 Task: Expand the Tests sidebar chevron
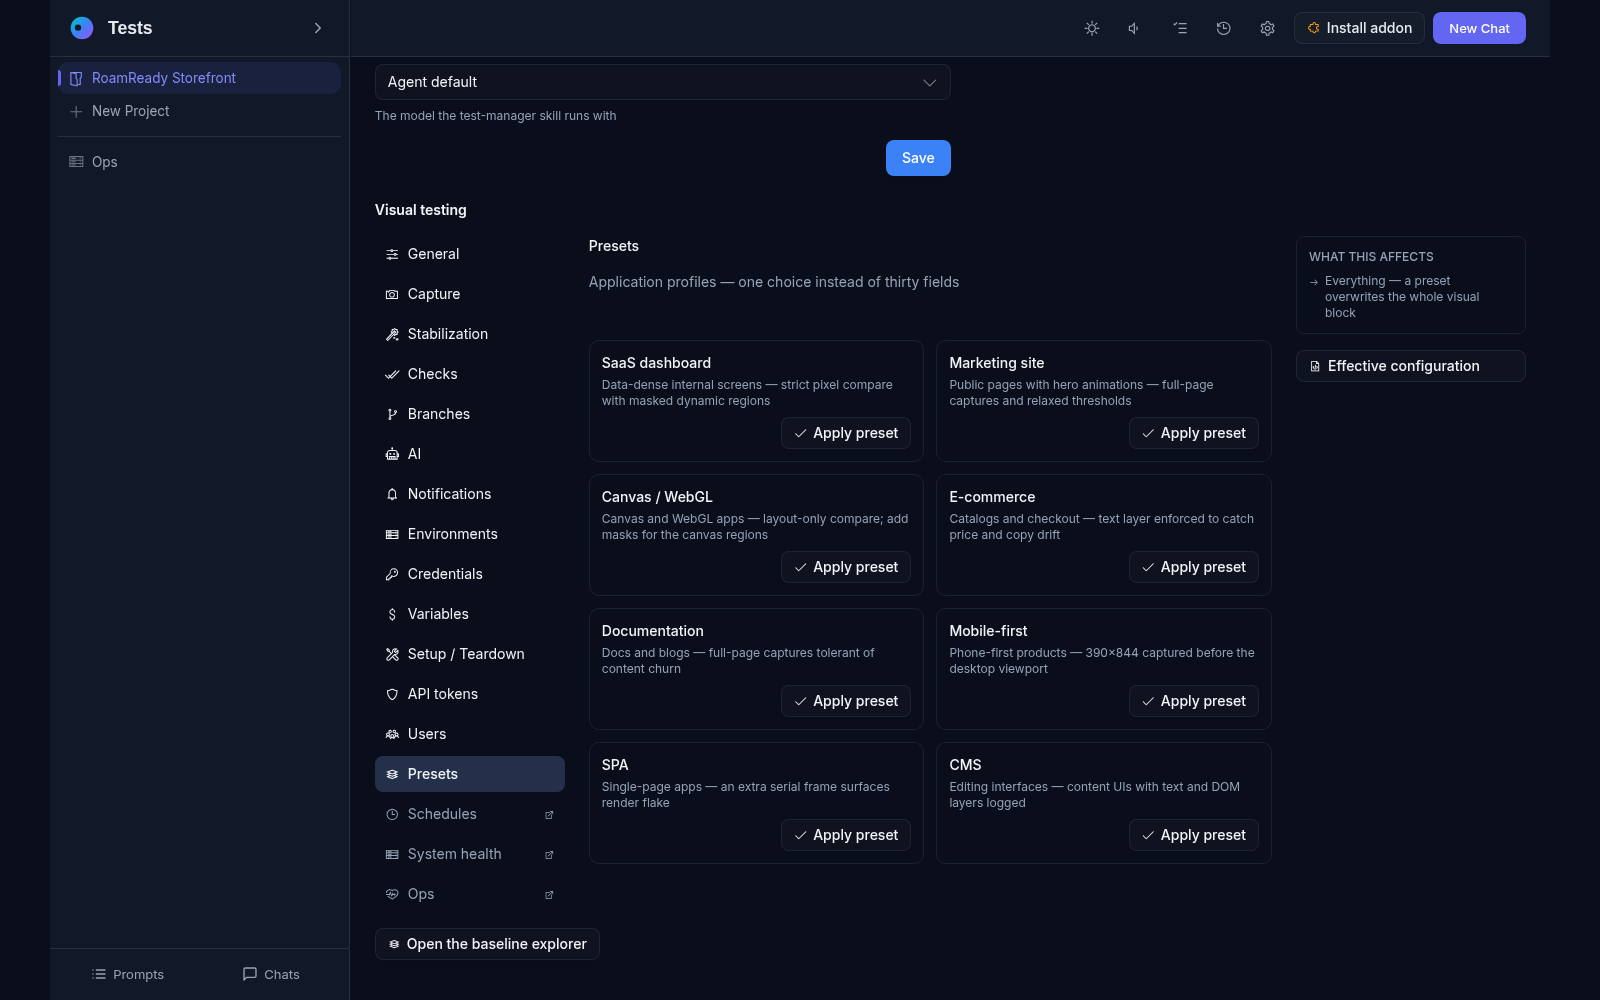tap(318, 28)
